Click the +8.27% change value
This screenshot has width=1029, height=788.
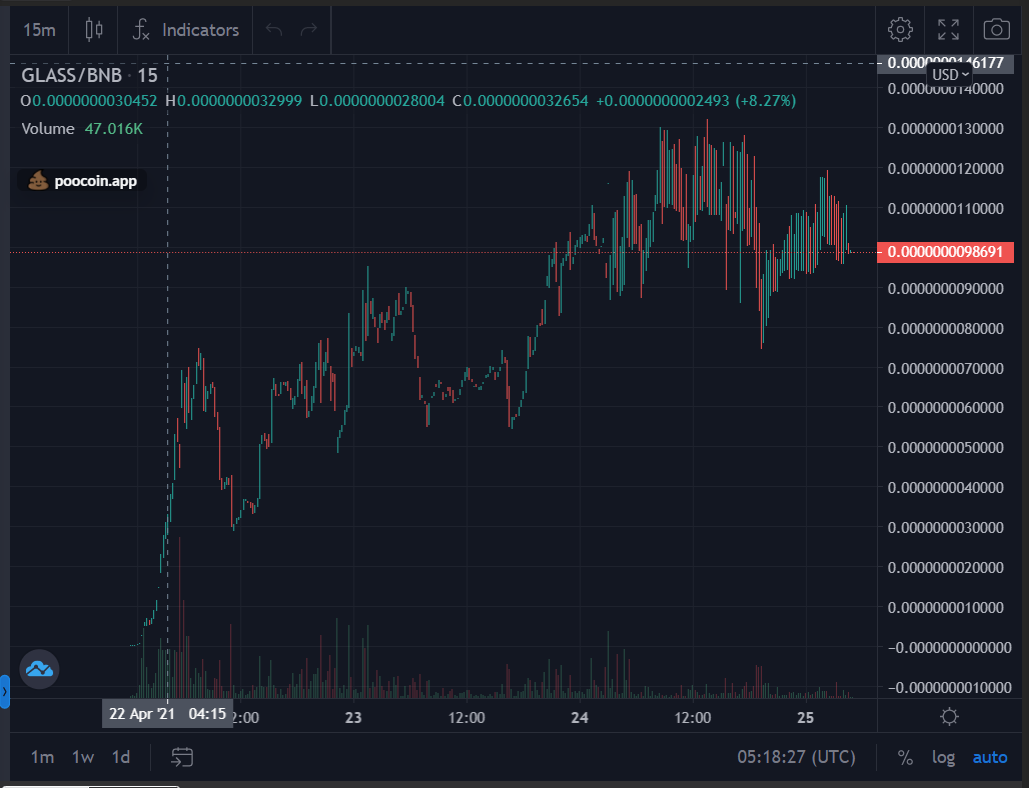click(765, 101)
